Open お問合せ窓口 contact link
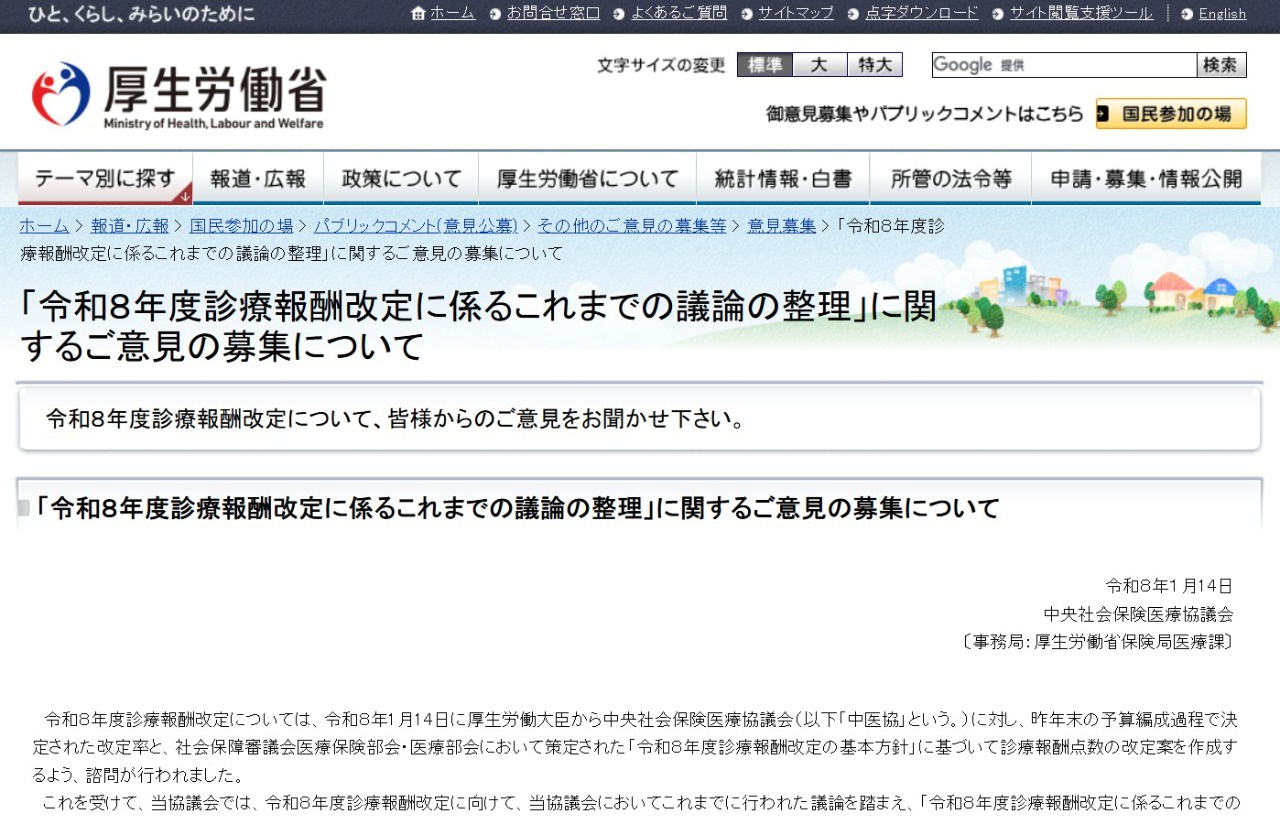 (553, 14)
